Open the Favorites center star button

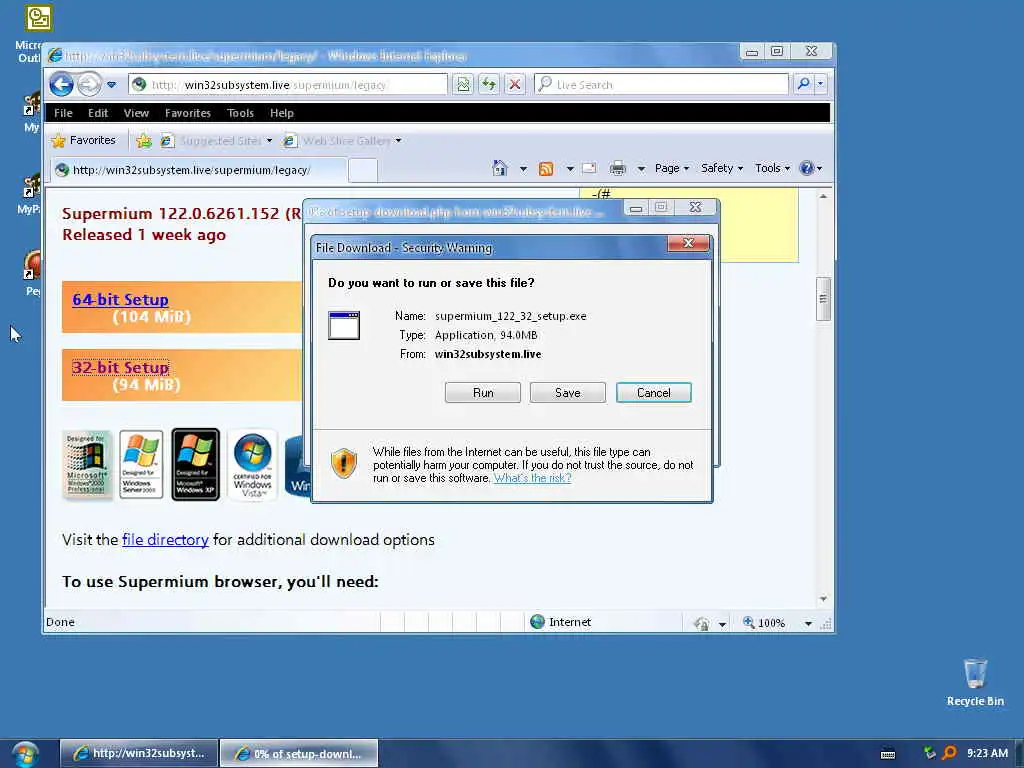click(x=83, y=140)
